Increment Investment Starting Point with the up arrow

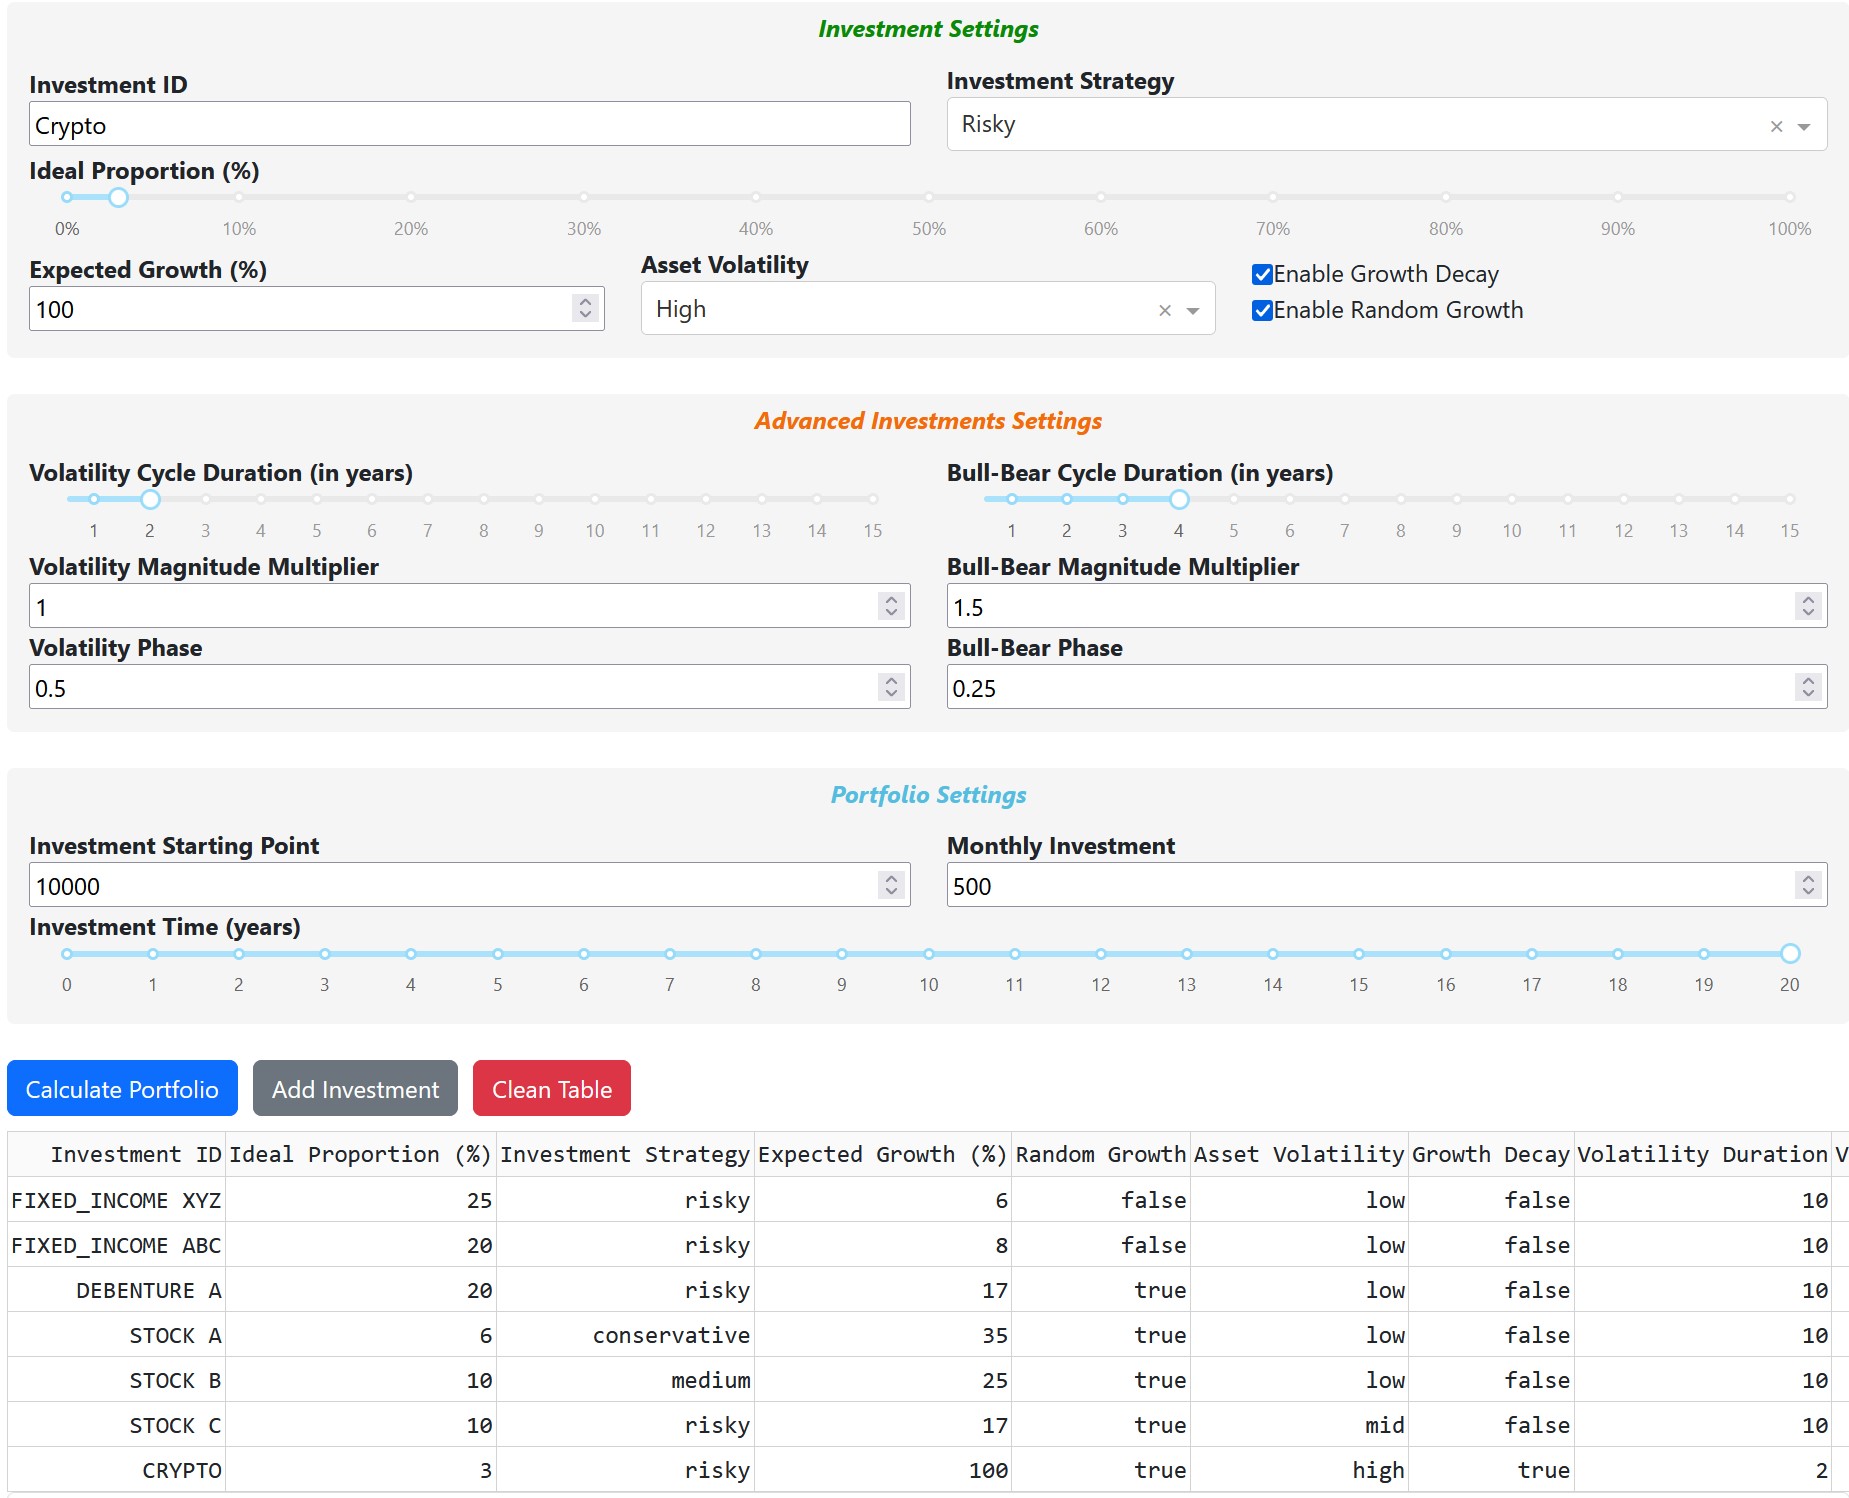coord(890,877)
